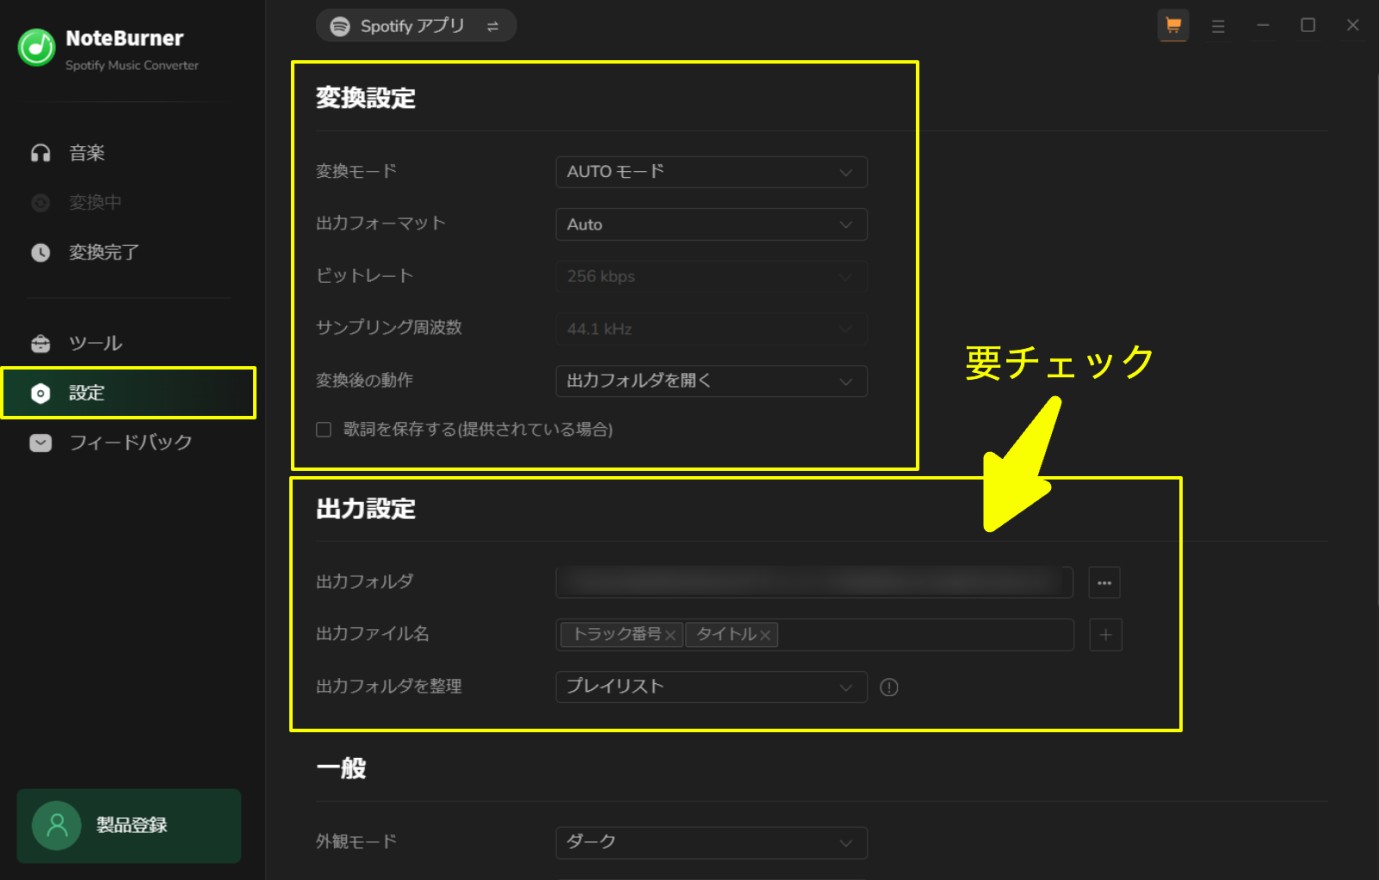Screen dimensions: 1379x880
Task: Click the 製品登録 registration button
Action: coord(129,826)
